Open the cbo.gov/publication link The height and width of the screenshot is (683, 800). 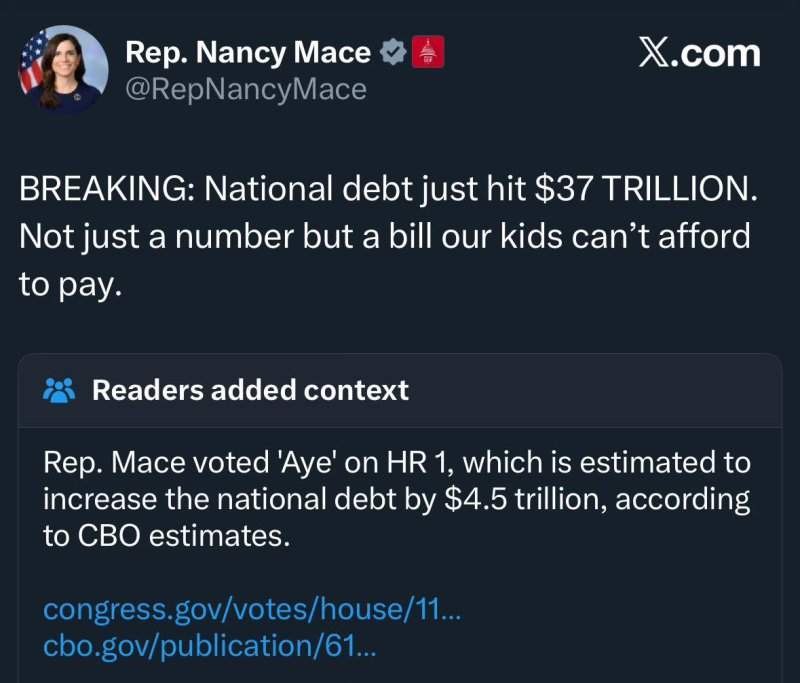click(210, 646)
